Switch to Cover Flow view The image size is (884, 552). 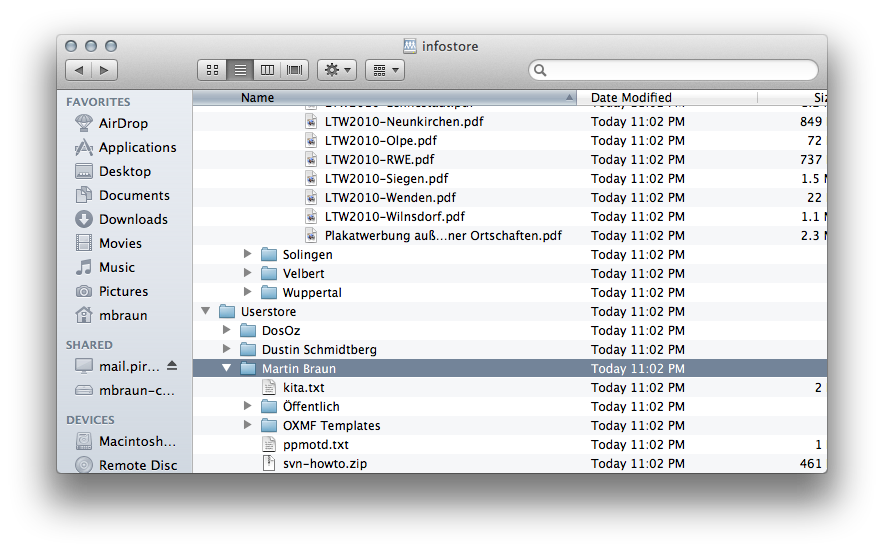click(295, 70)
